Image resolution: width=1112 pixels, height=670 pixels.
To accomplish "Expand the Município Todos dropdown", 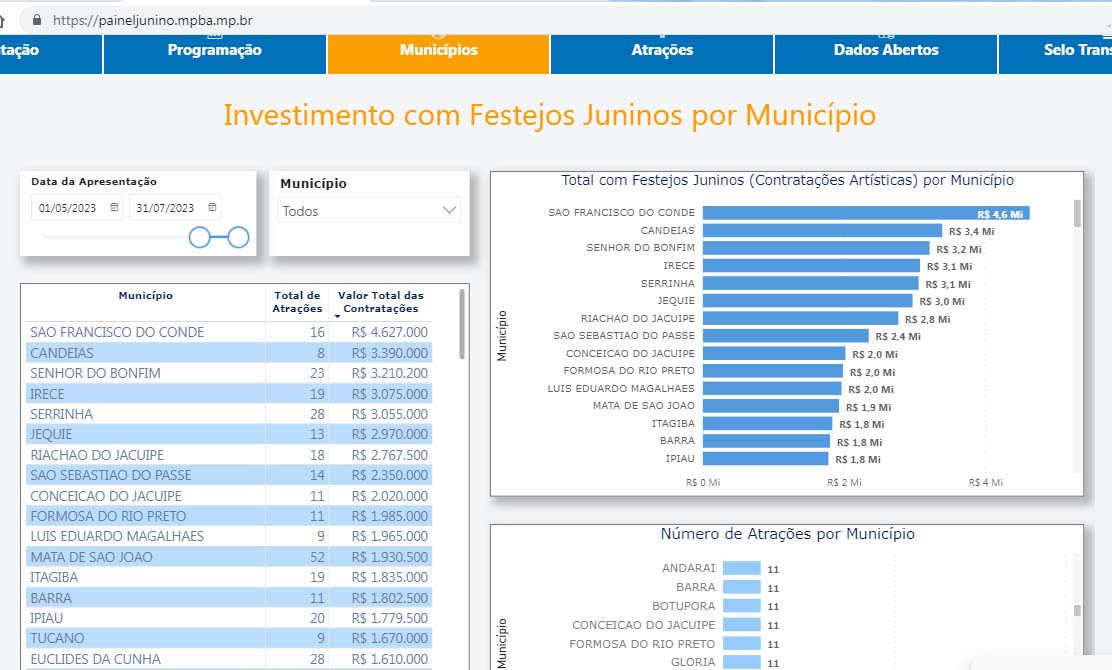I will [369, 211].
